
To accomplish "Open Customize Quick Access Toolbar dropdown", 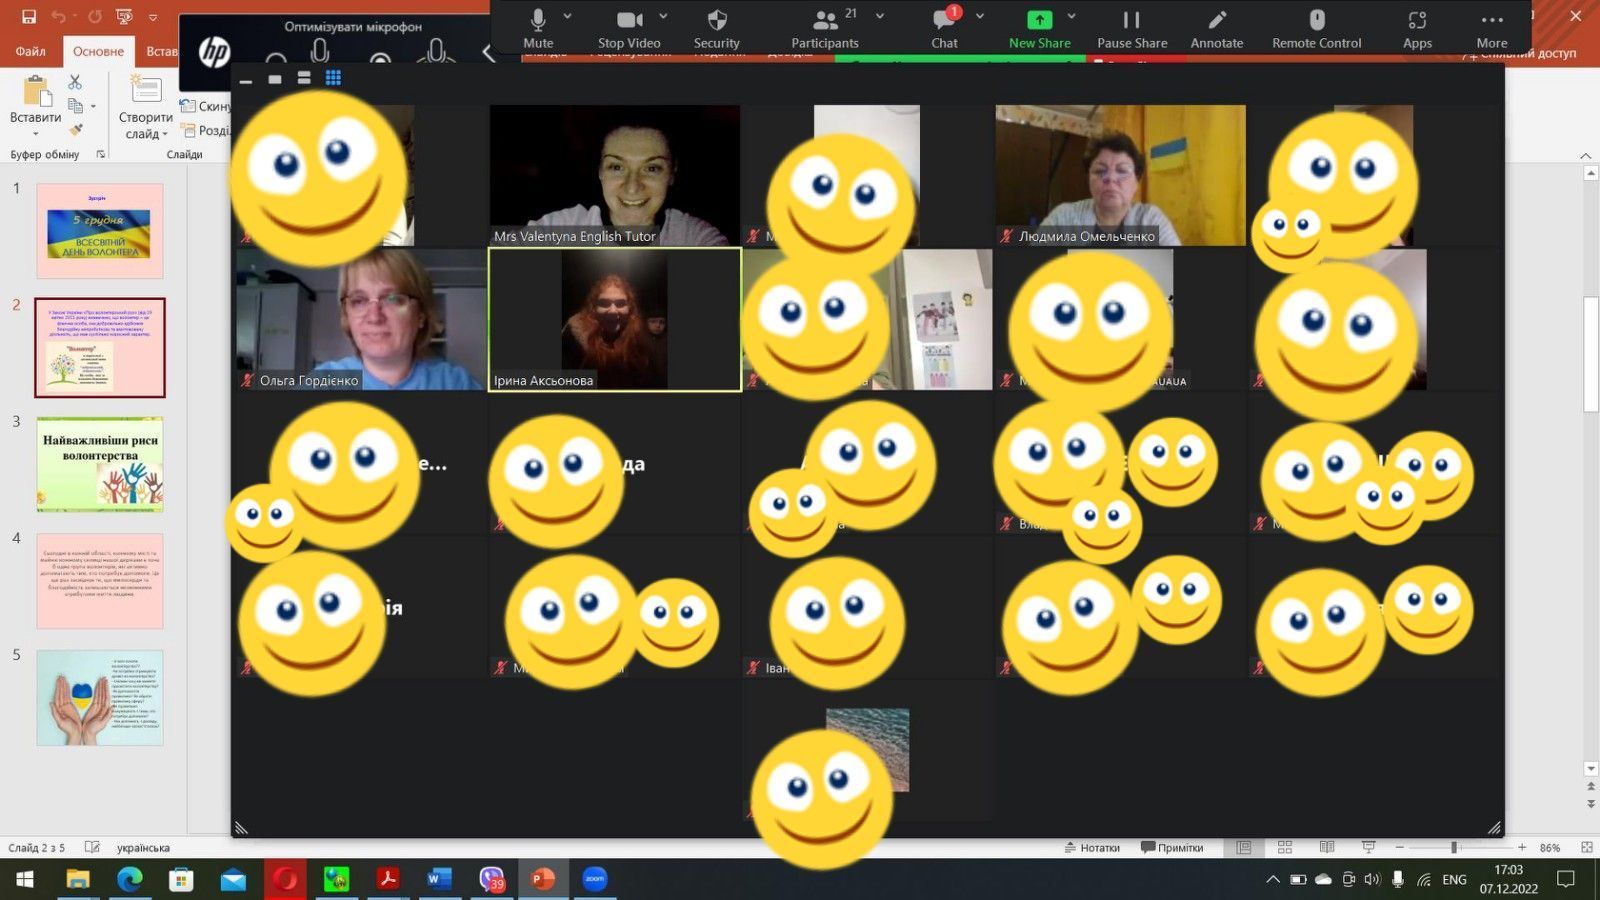I will (x=153, y=17).
